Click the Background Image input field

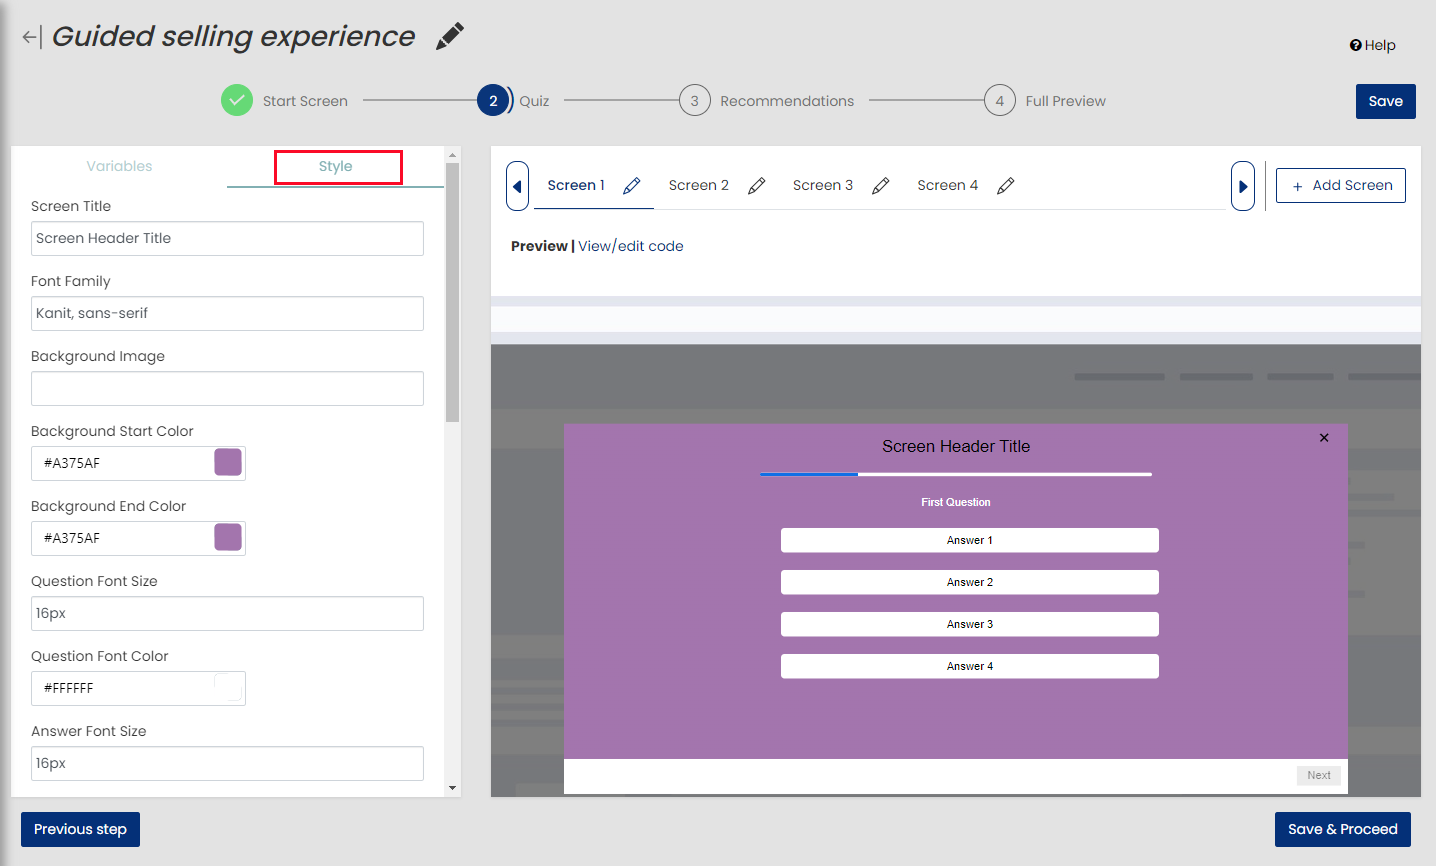(x=227, y=388)
